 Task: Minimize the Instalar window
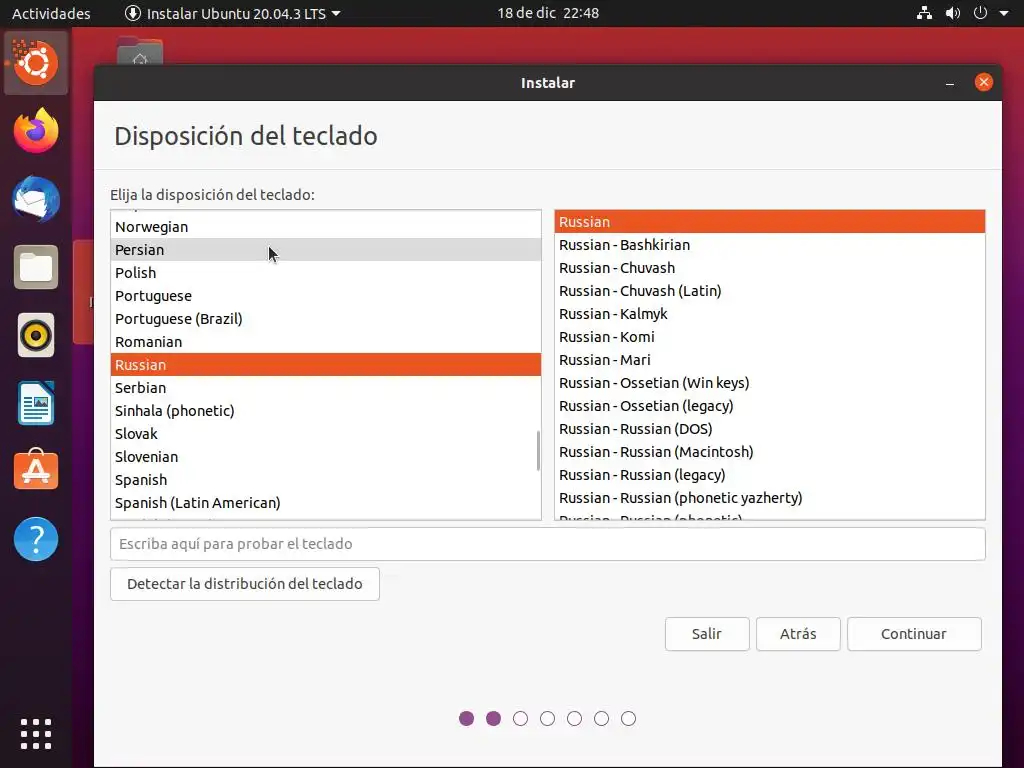(950, 83)
